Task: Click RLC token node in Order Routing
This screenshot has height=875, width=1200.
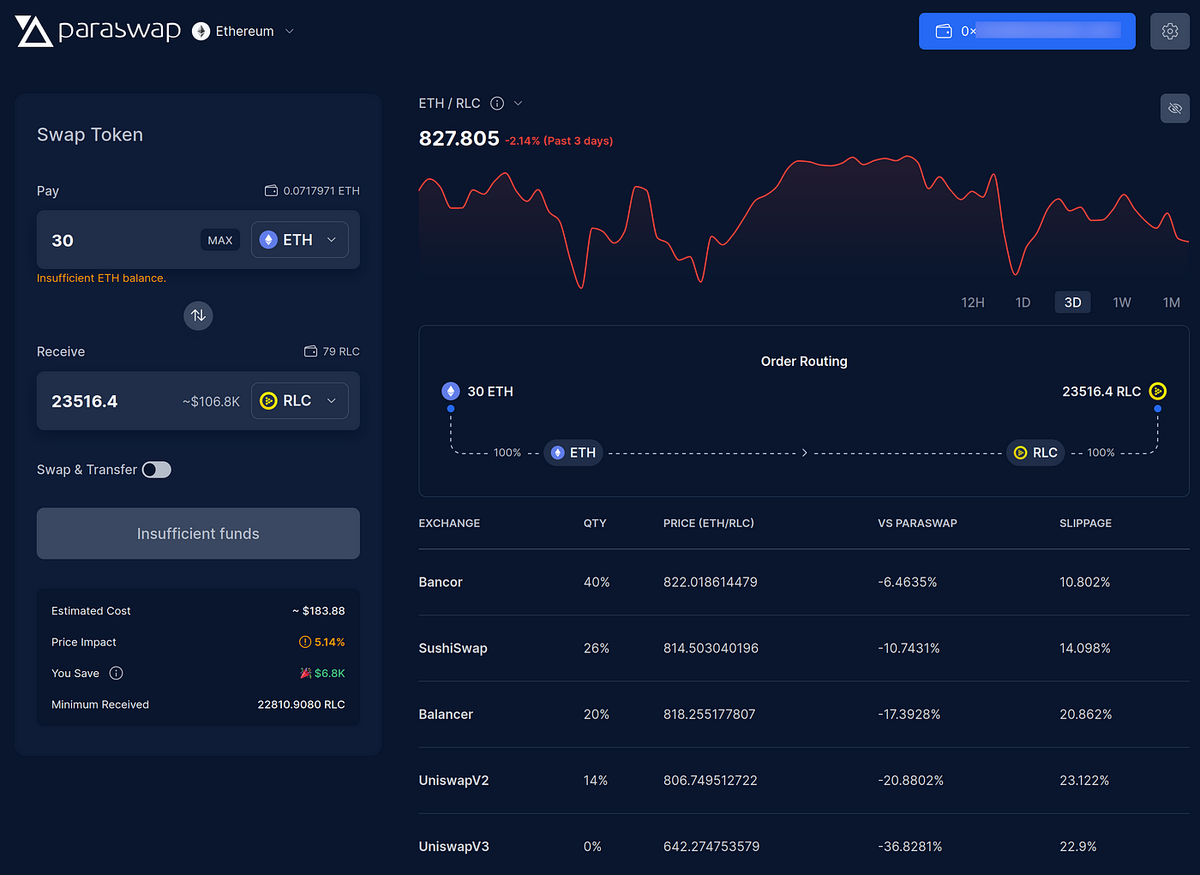Action: pyautogui.click(x=1034, y=452)
